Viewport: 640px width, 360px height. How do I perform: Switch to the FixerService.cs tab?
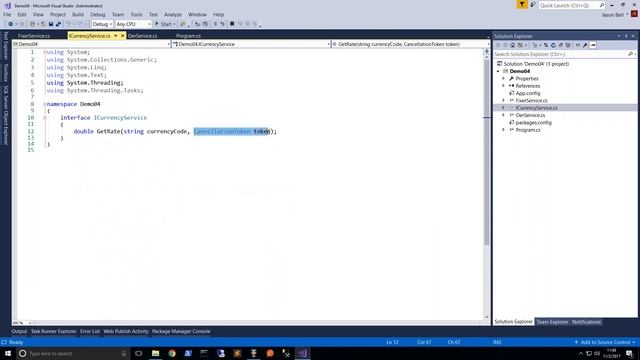pyautogui.click(x=34, y=36)
